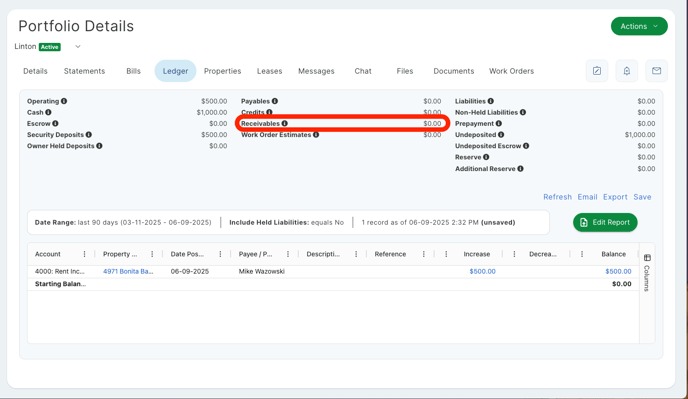Open the Chat tab
Screen dimensions: 688x399
pyautogui.click(x=363, y=71)
